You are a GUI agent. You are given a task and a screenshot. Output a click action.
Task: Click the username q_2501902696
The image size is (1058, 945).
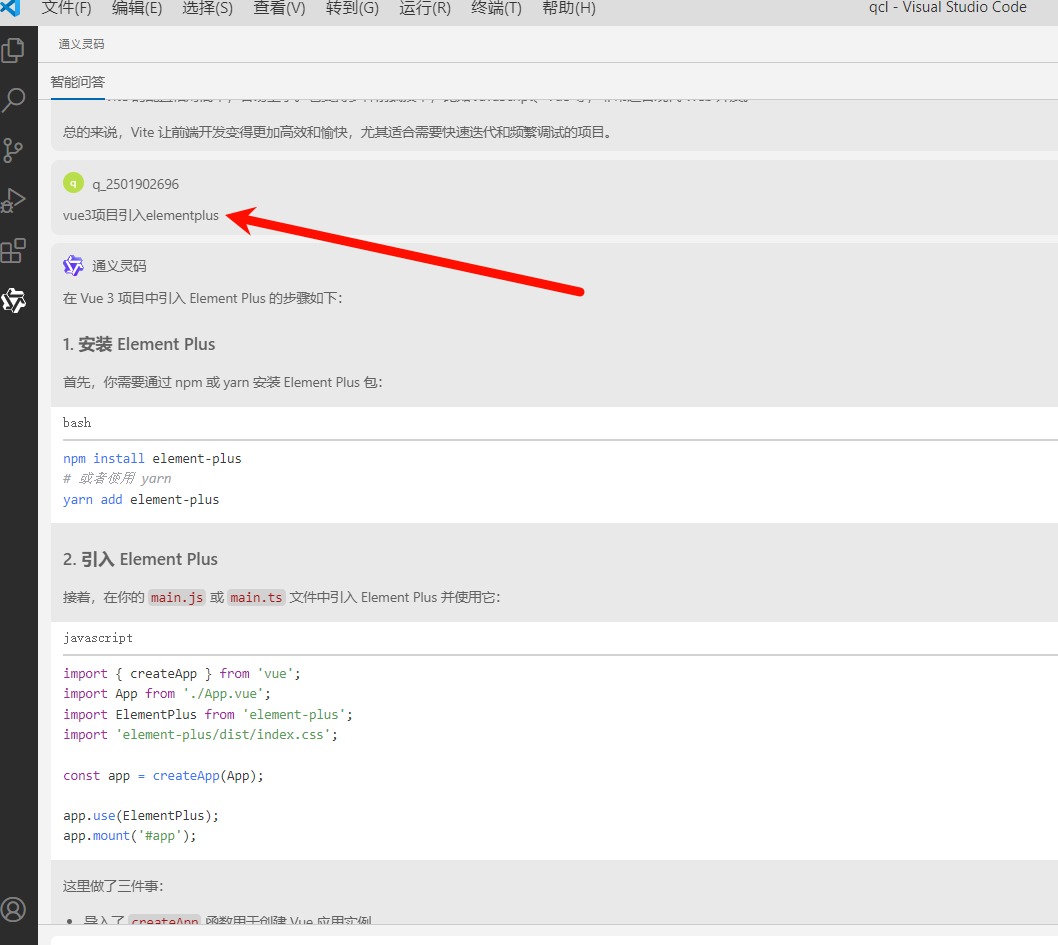(x=136, y=184)
